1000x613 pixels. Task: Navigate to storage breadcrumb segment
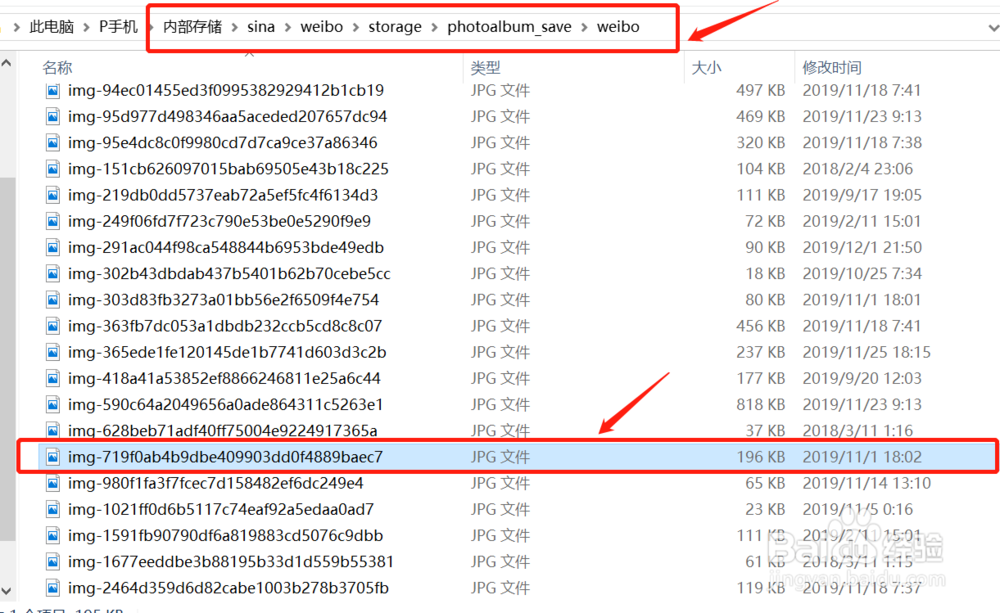point(395,27)
